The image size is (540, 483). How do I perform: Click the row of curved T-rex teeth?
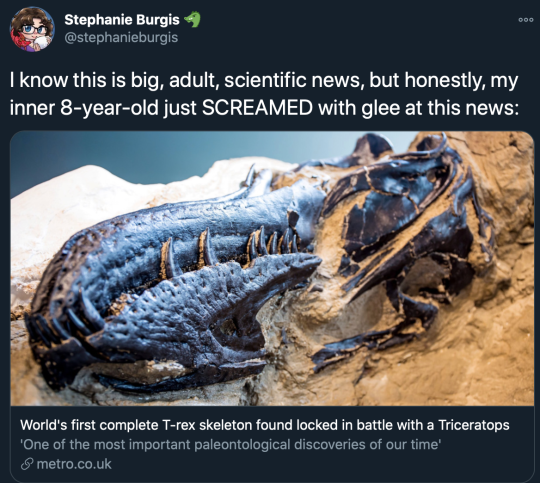point(232,251)
